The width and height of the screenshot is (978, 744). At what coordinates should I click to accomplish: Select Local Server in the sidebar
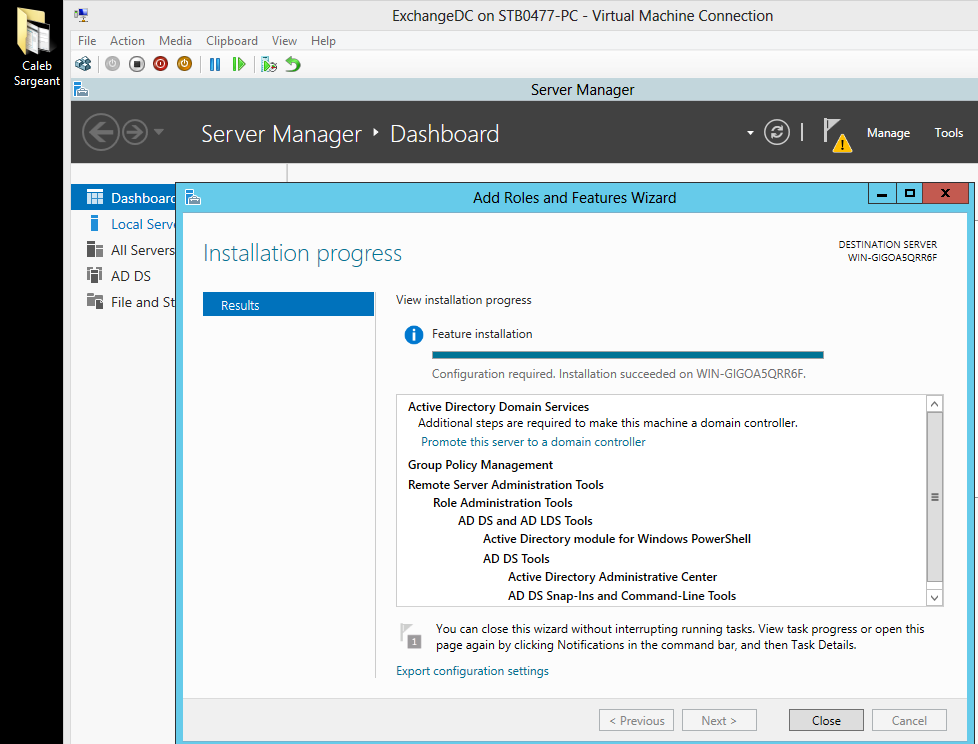[x=123, y=224]
